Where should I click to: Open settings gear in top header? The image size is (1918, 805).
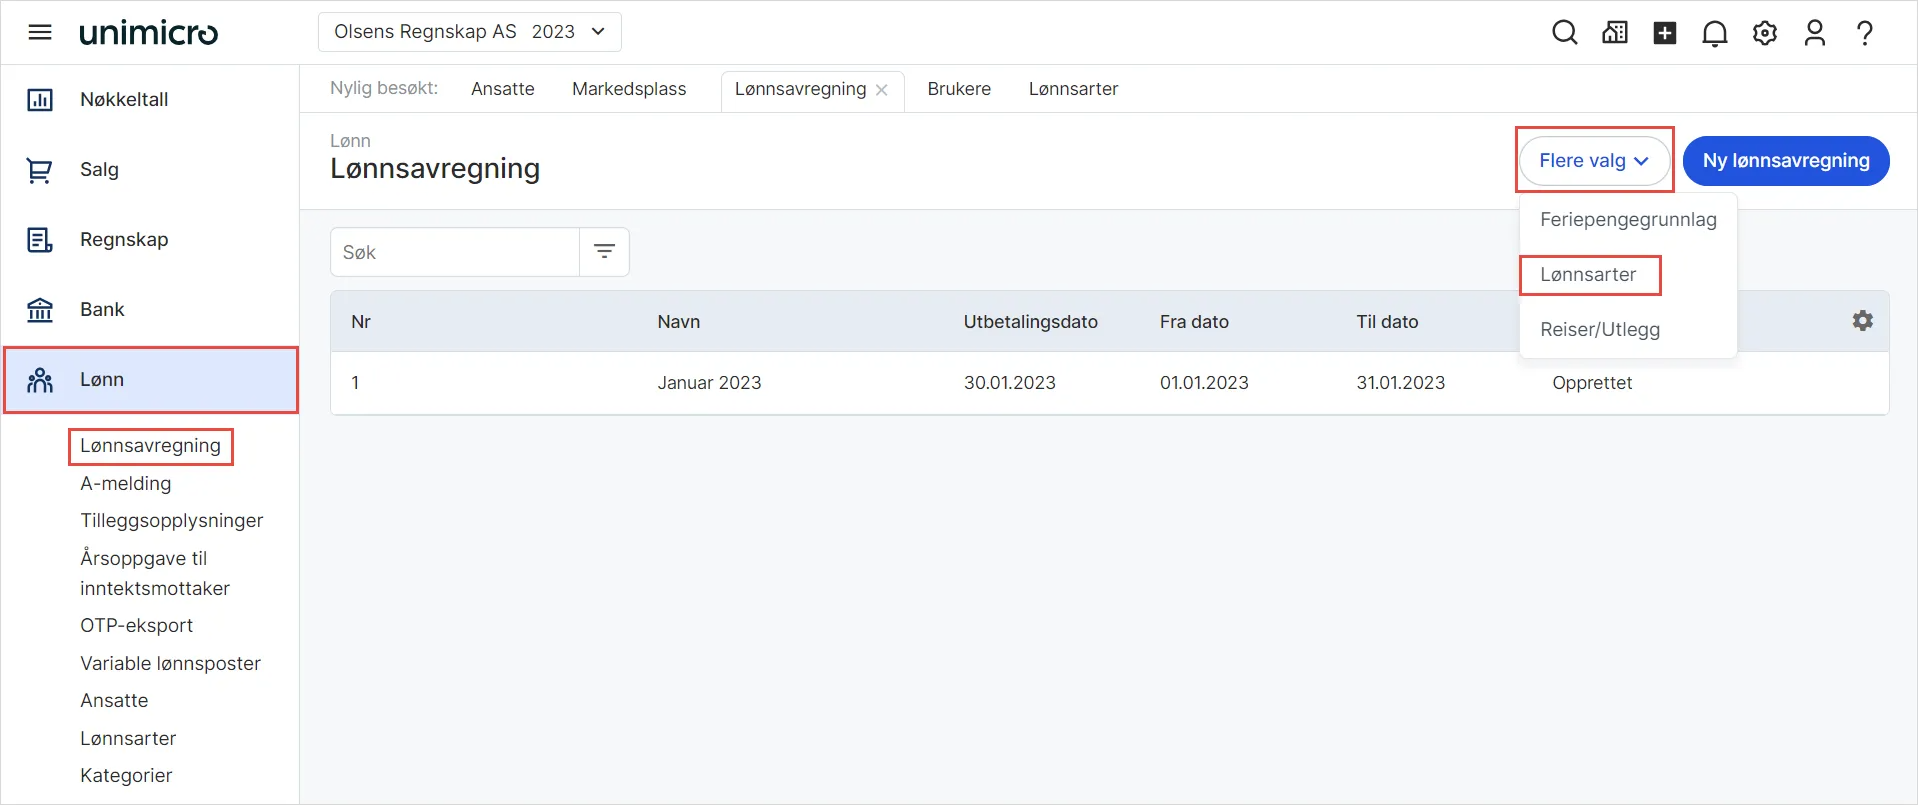(1765, 33)
